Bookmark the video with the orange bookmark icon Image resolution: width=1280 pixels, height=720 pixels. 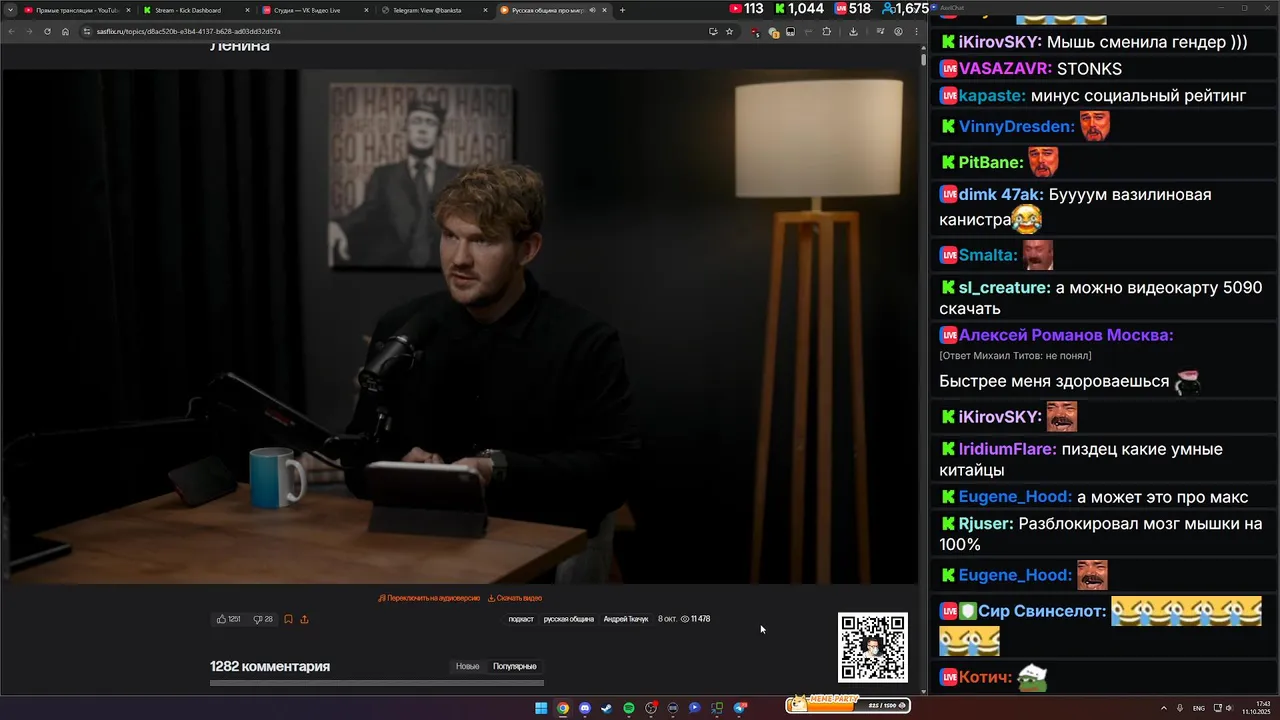coord(288,619)
